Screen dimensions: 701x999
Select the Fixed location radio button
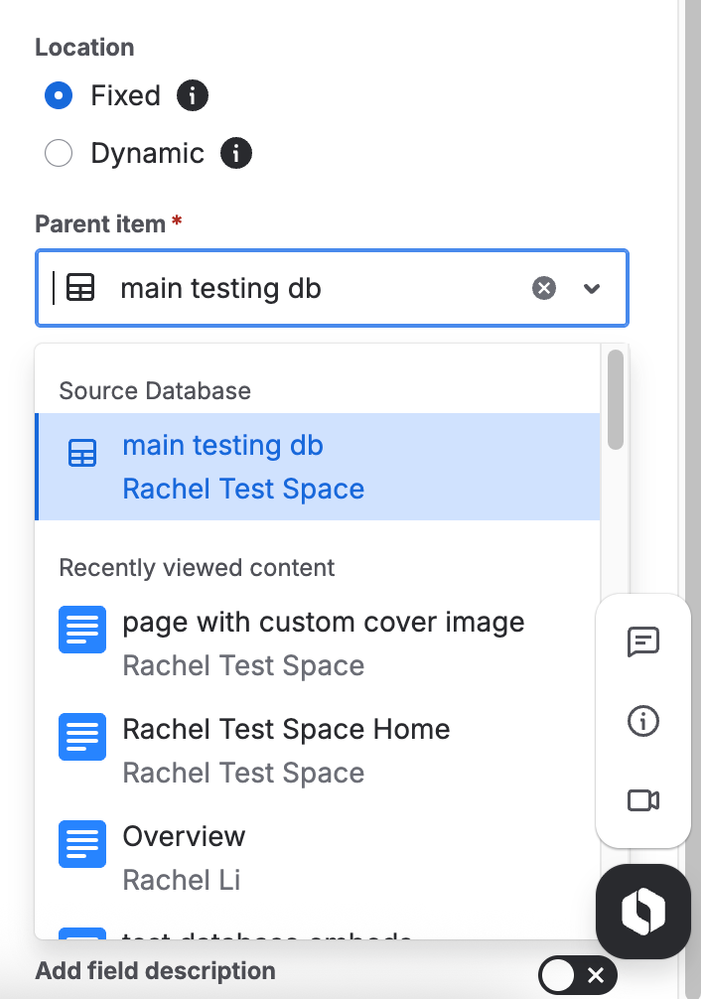point(59,96)
